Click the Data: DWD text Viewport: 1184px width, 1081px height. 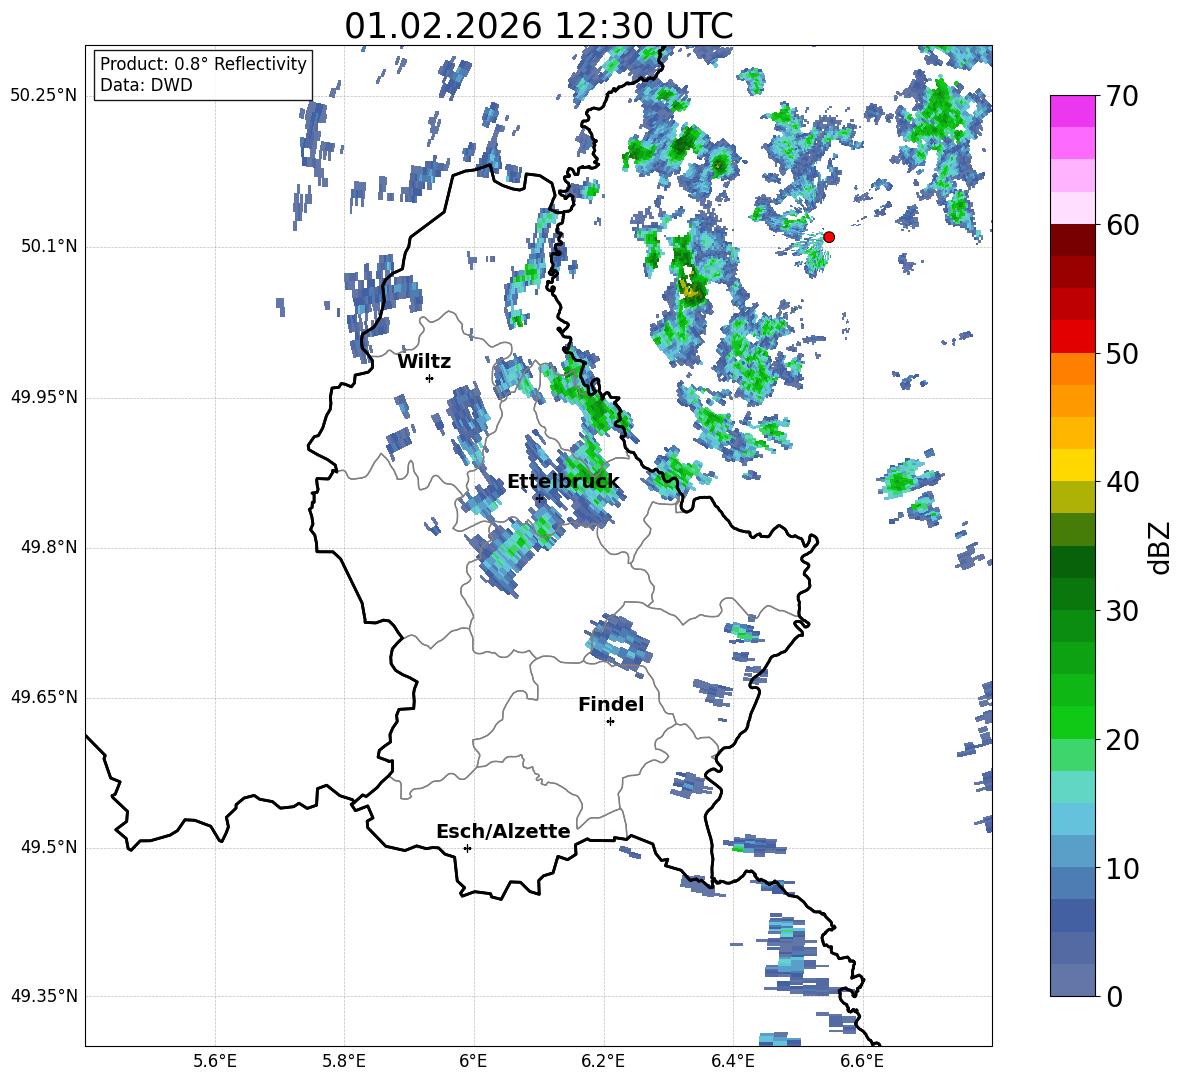pyautogui.click(x=146, y=85)
